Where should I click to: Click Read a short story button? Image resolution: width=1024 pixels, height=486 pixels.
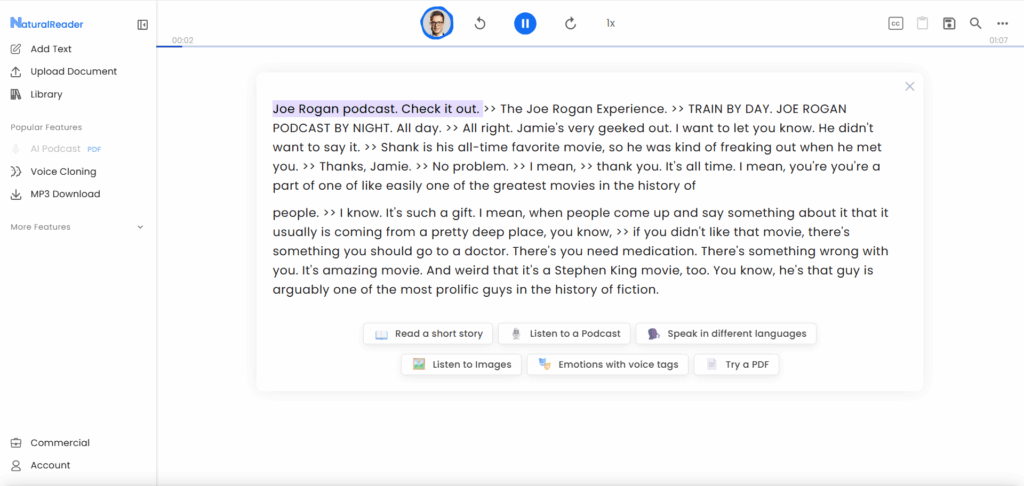click(x=429, y=334)
